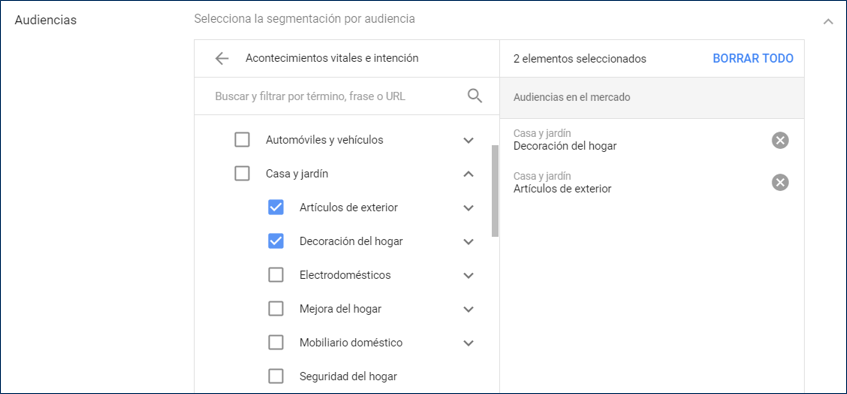The height and width of the screenshot is (394, 847).
Task: Check the Seguridad del hogar checkbox
Action: 275,376
